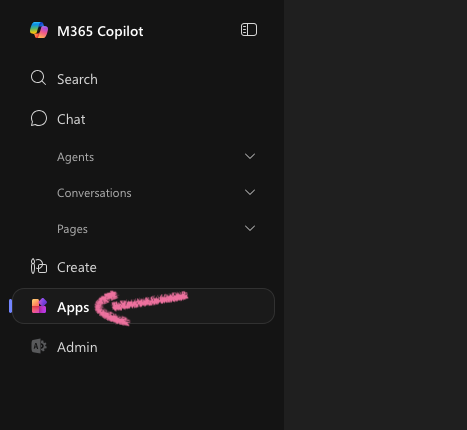Screen dimensions: 467x430
Task: Open the Create label in sidebar
Action: [77, 267]
